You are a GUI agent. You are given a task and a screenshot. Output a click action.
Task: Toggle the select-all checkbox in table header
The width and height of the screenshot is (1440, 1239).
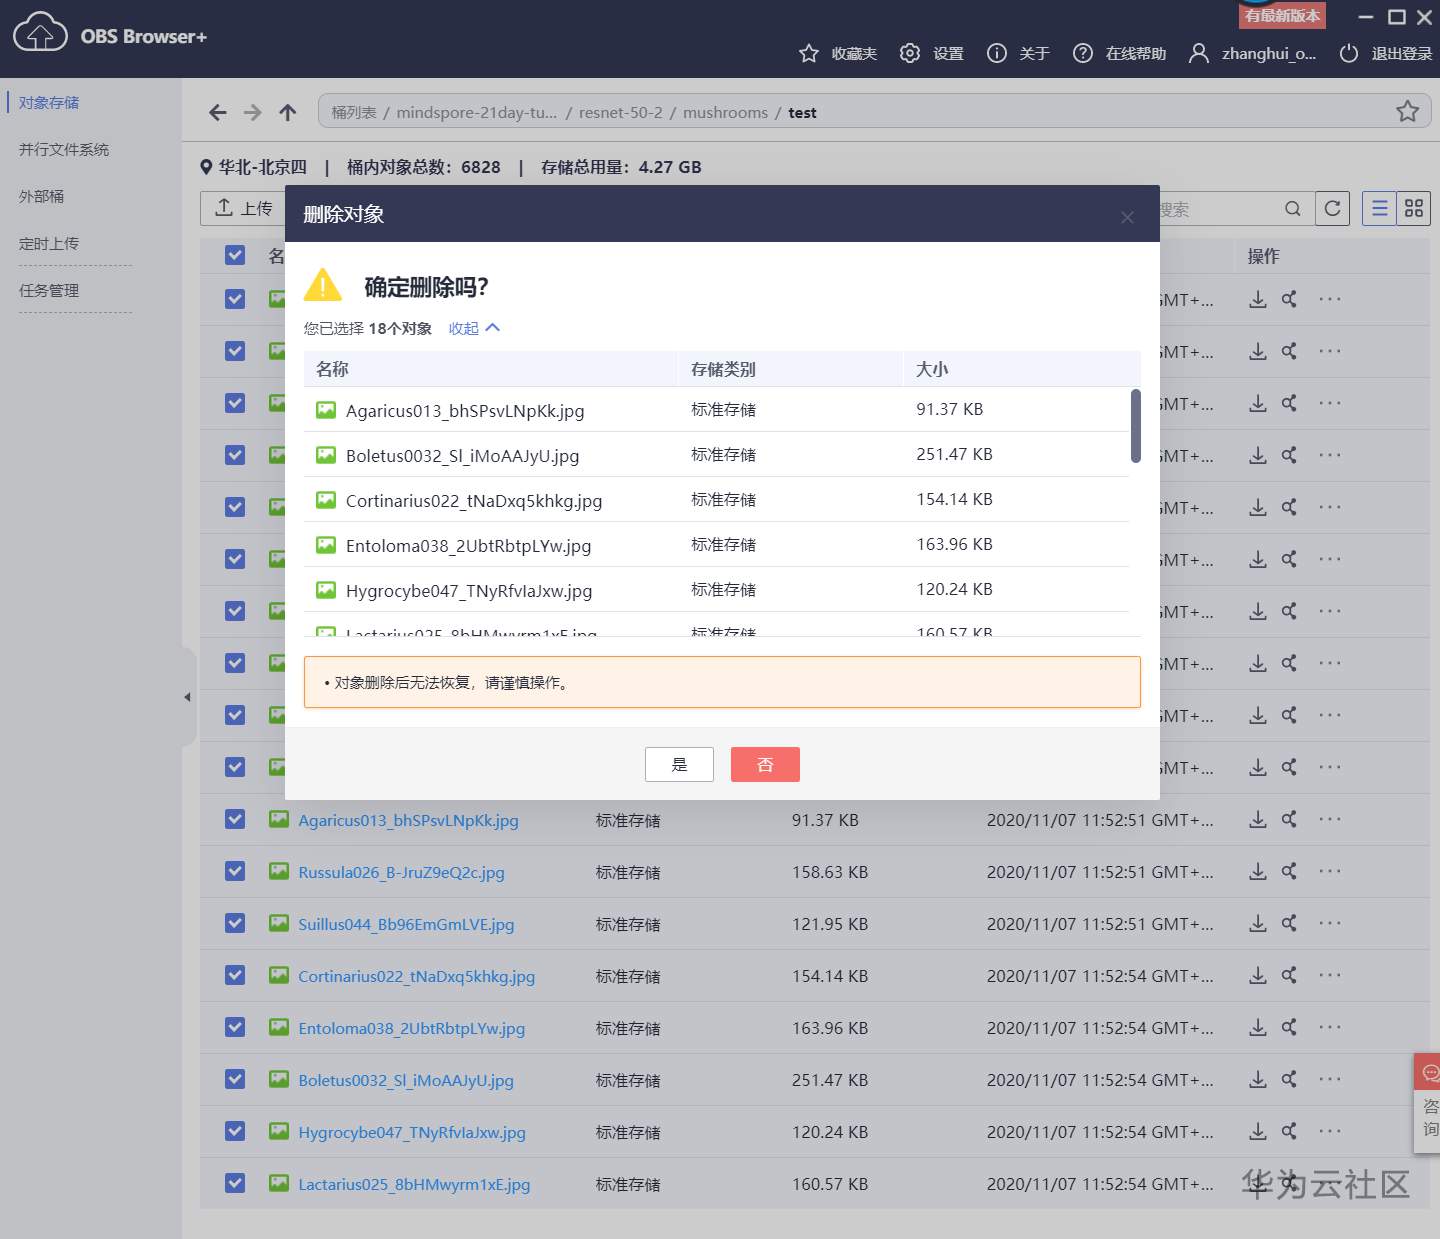tap(235, 255)
